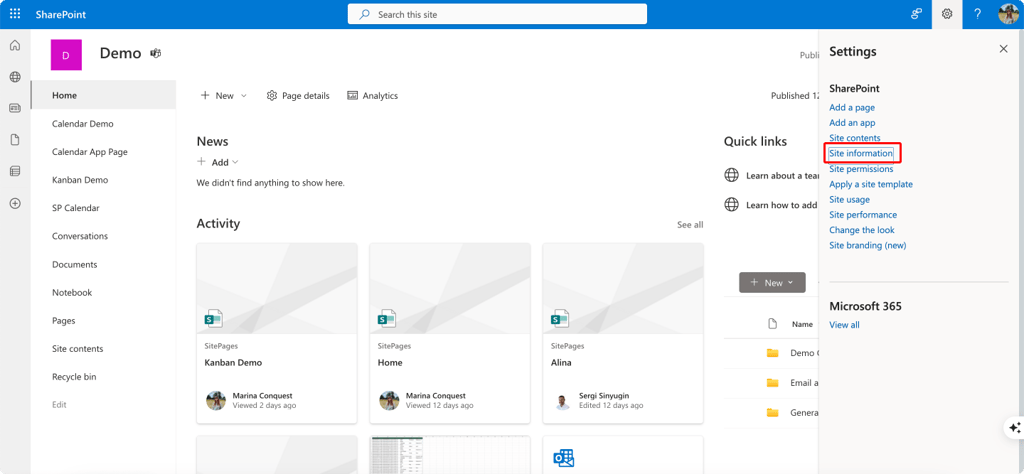1024x474 pixels.
Task: Click Sergi Sinyugin avatar on Alina card
Action: (562, 400)
